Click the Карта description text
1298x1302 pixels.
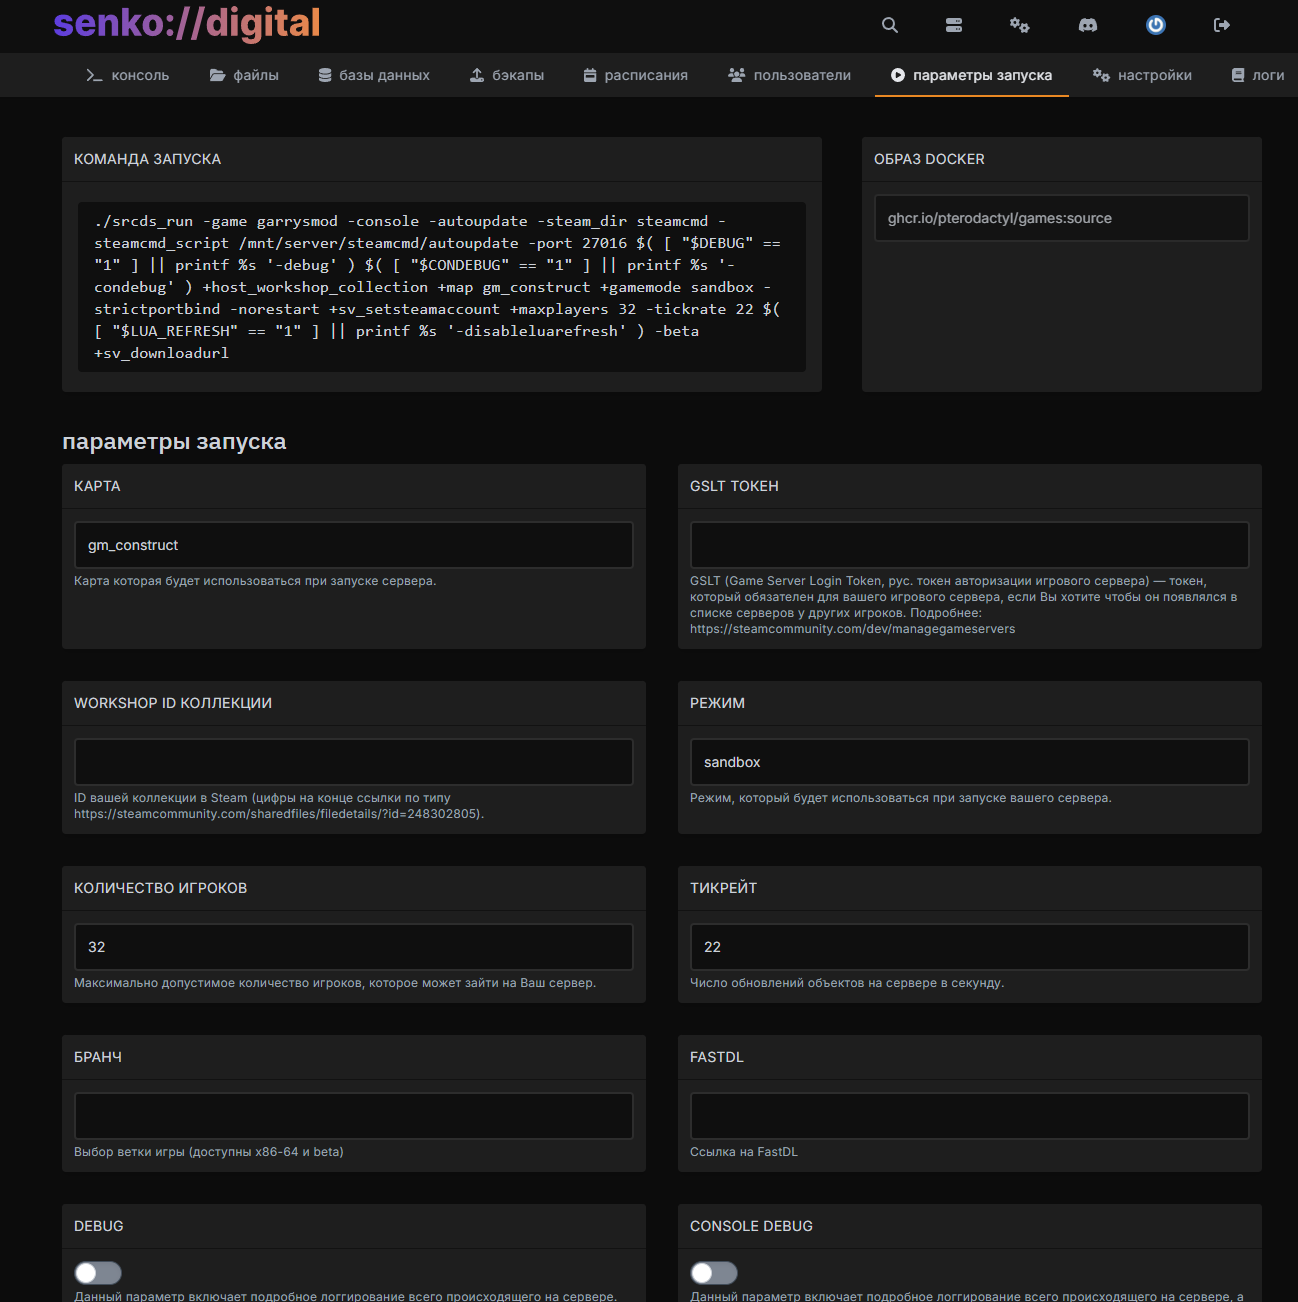click(x=255, y=581)
